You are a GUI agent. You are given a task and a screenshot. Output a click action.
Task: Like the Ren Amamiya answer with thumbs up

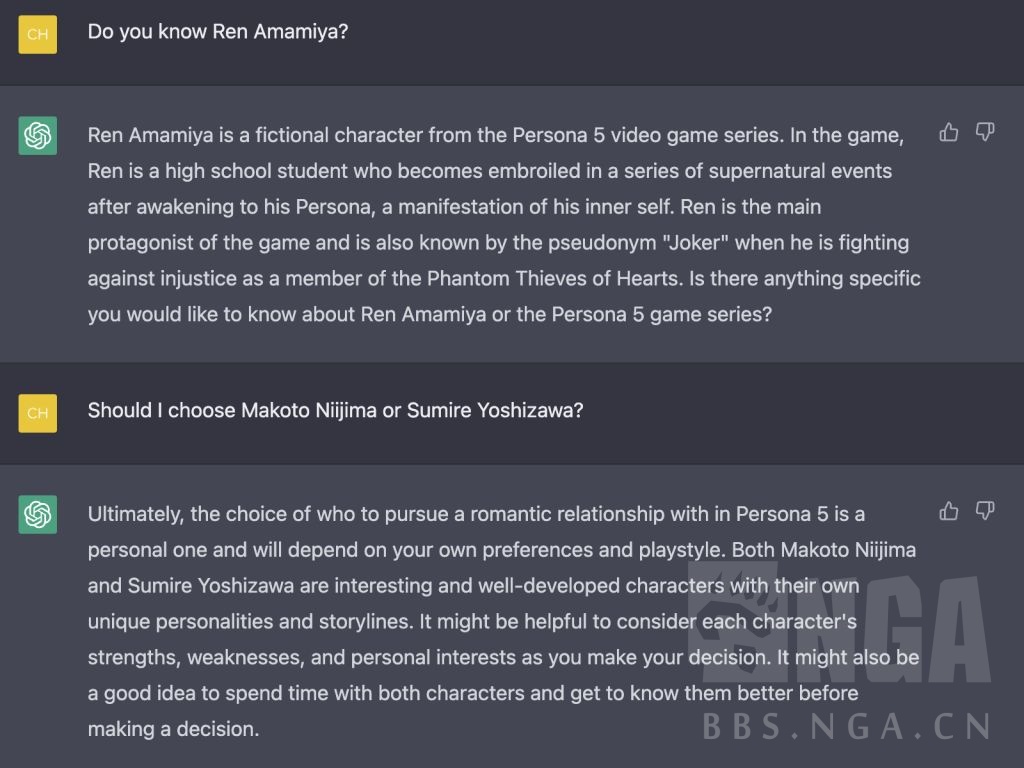point(949,132)
